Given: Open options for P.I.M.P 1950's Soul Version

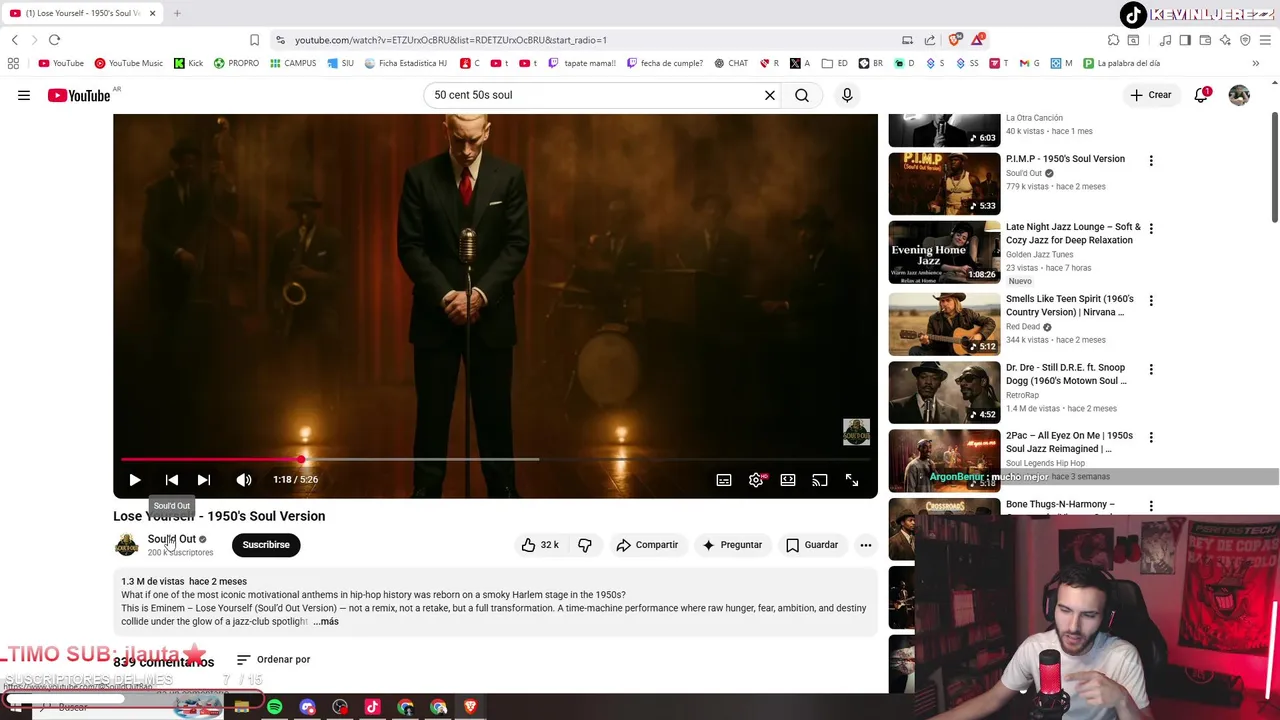Looking at the screenshot, I should [x=1151, y=161].
